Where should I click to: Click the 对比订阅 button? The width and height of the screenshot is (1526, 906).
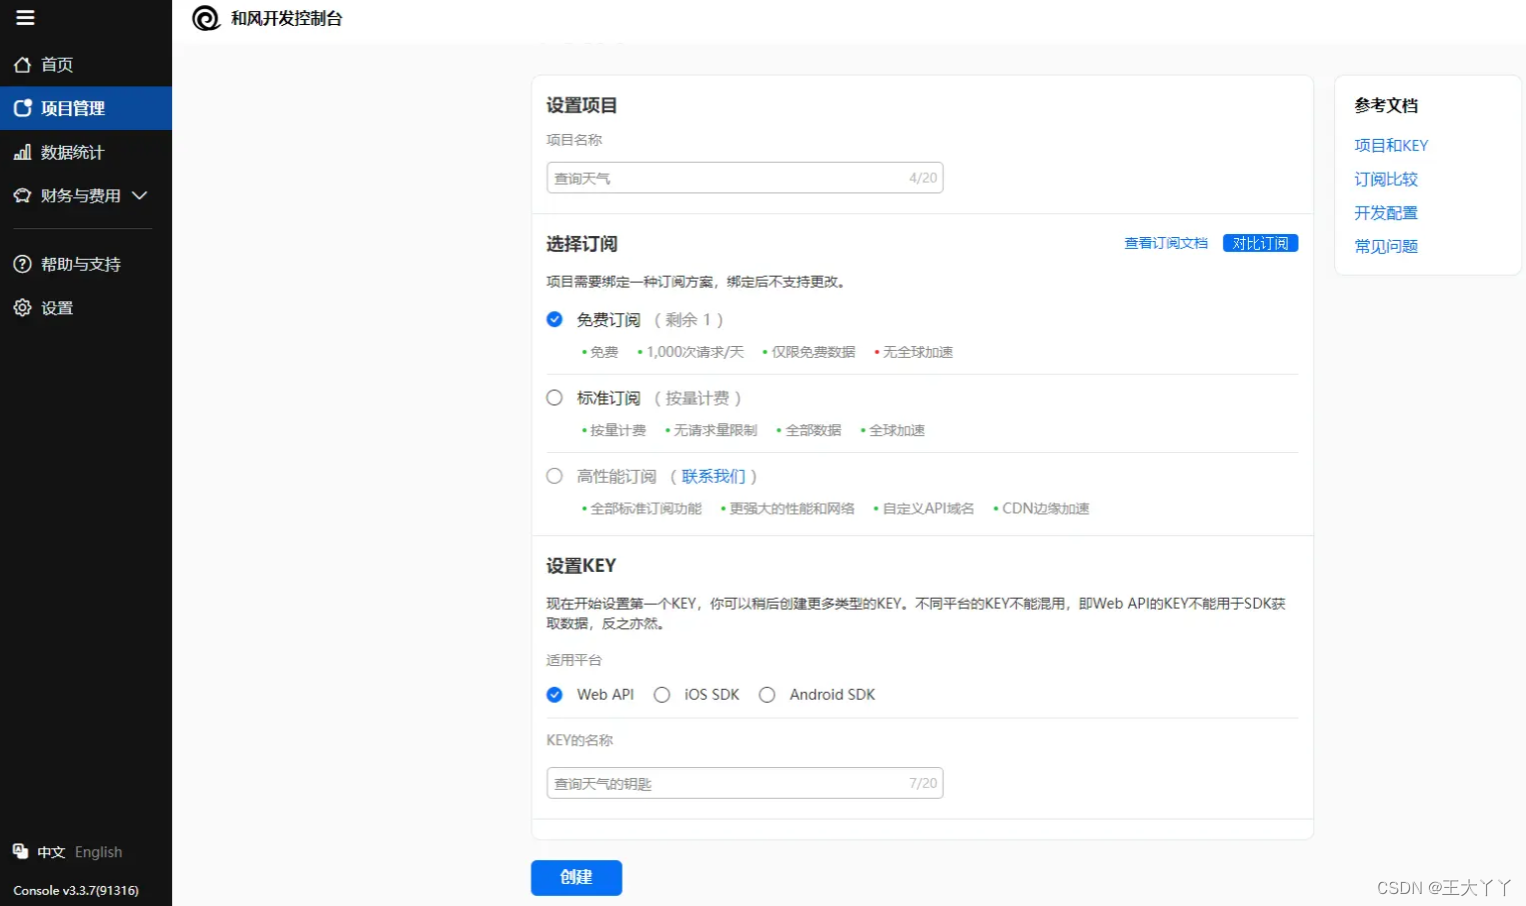click(x=1260, y=243)
